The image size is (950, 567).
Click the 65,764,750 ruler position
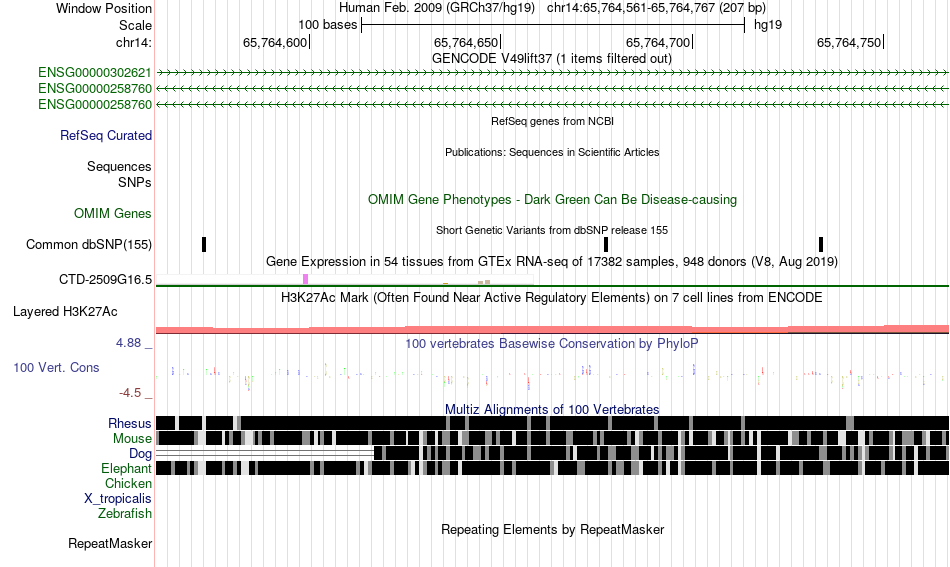pyautogui.click(x=849, y=42)
